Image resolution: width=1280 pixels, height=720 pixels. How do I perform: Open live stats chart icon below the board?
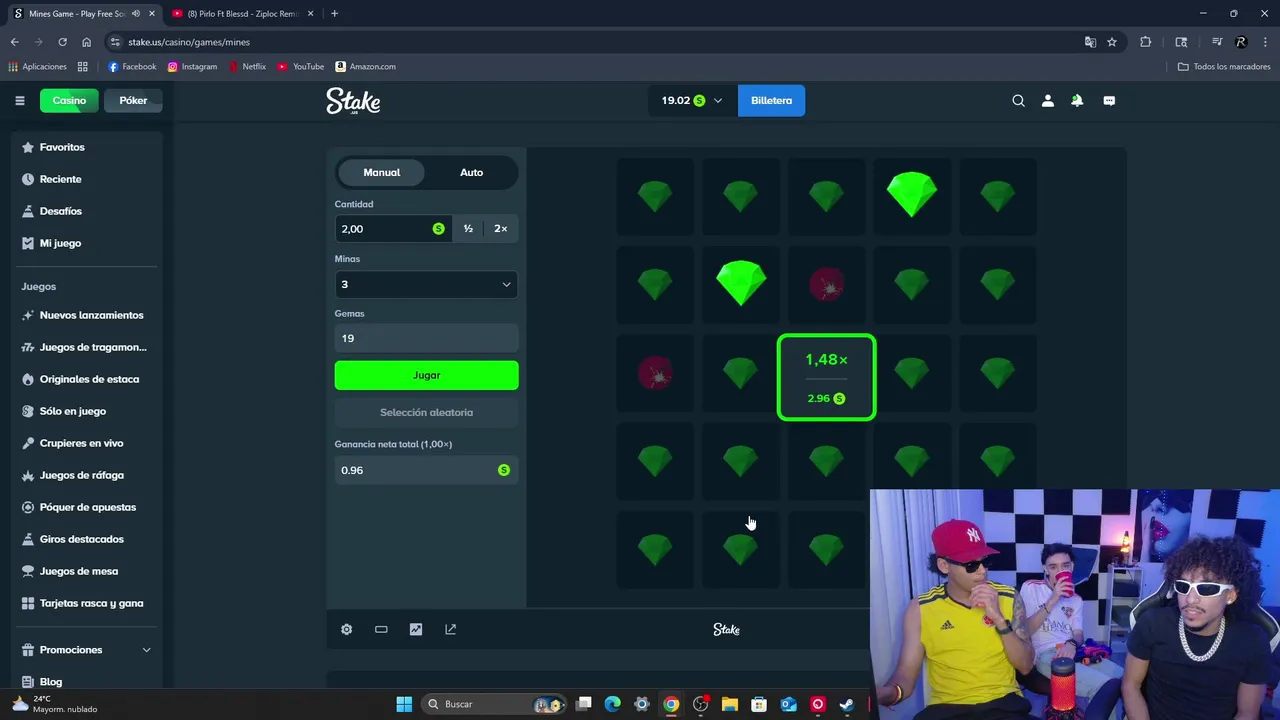coord(416,629)
